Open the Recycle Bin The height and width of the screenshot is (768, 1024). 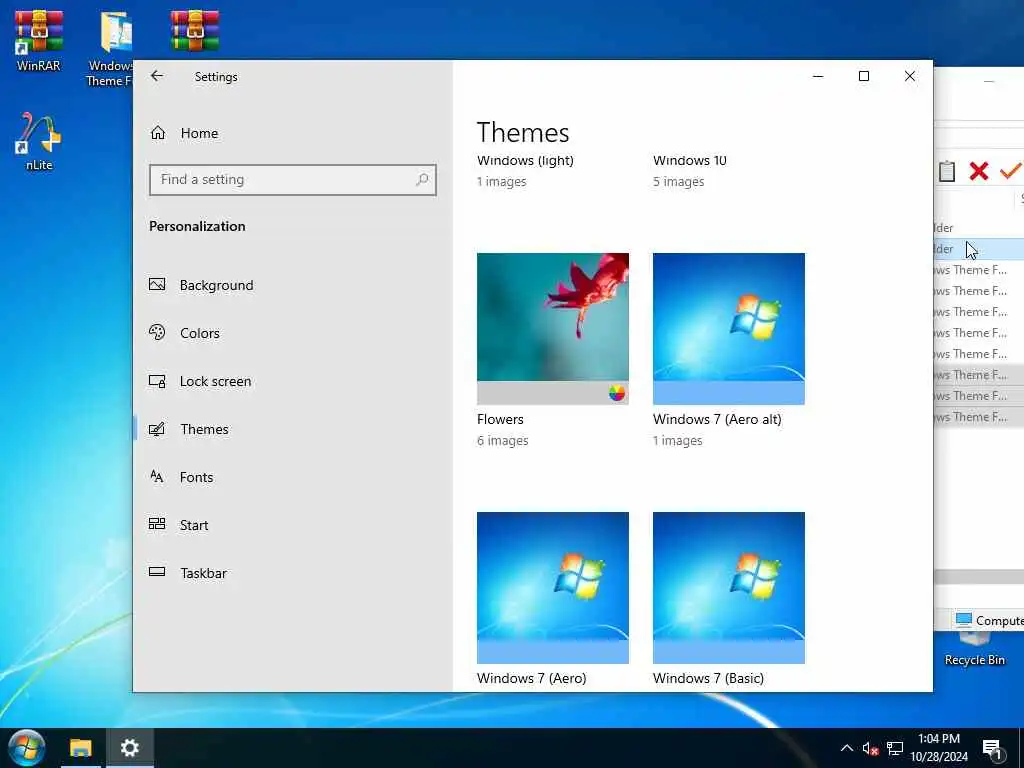[x=974, y=648]
